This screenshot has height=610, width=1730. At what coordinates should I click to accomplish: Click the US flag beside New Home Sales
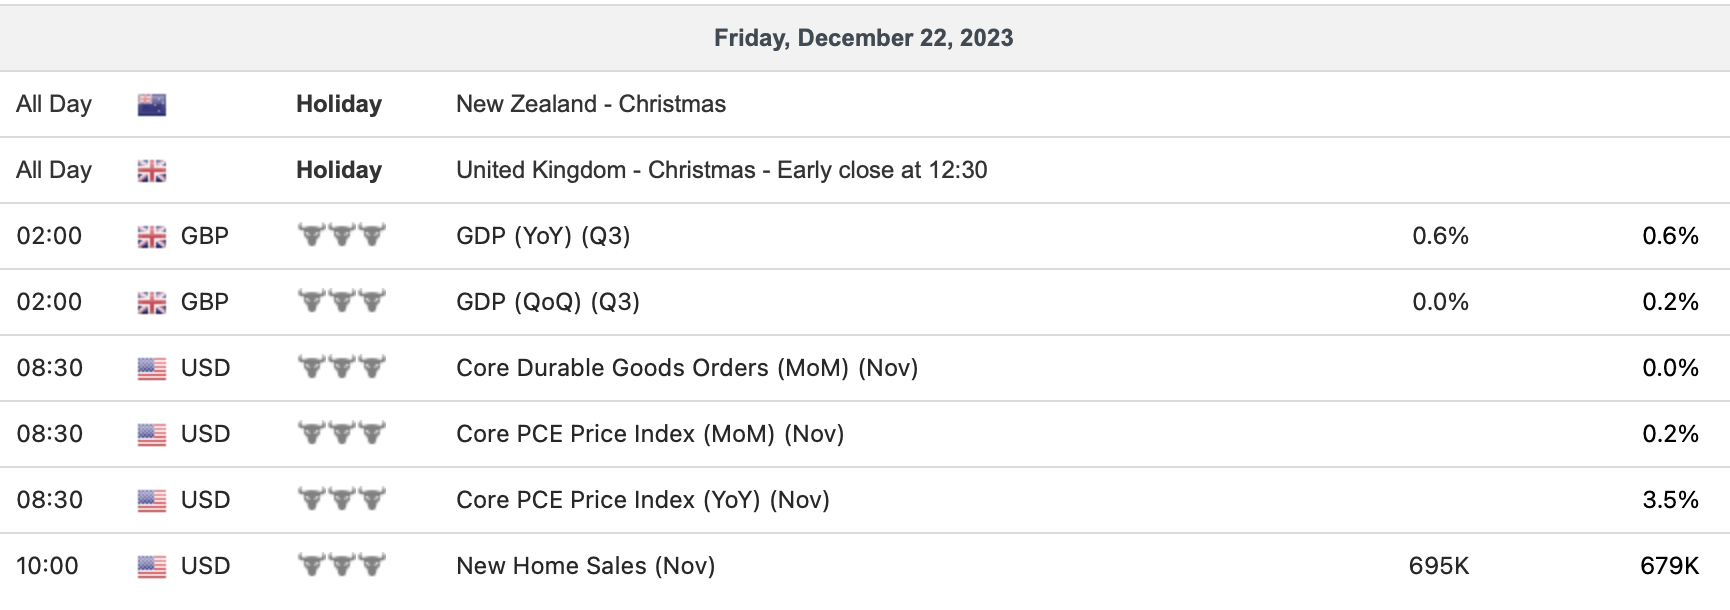[x=152, y=567]
